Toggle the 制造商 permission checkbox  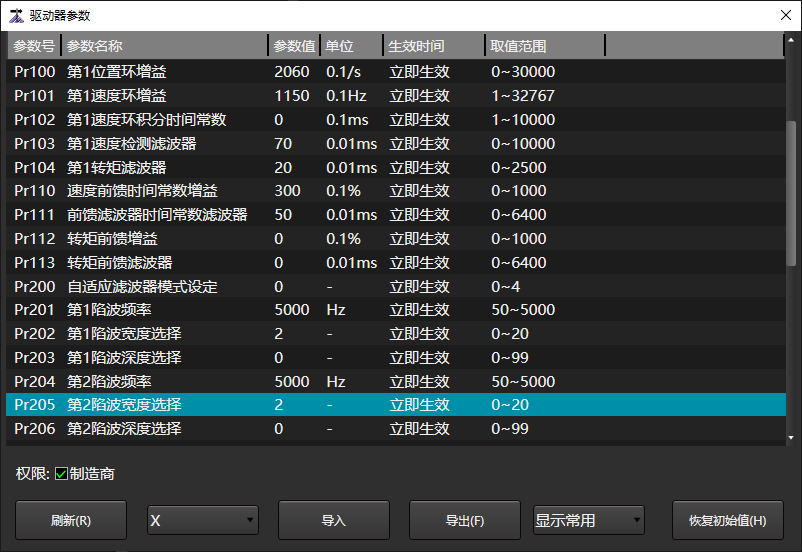pyautogui.click(x=61, y=474)
